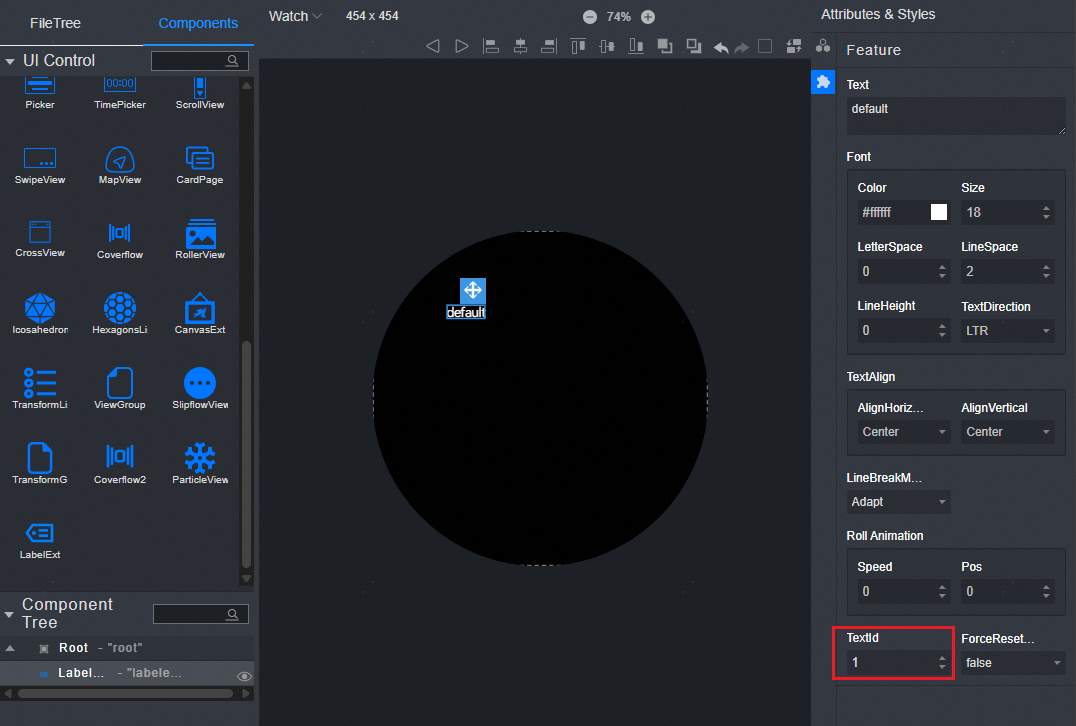The image size is (1076, 726).
Task: Open the Watch device selector
Action: [x=295, y=16]
